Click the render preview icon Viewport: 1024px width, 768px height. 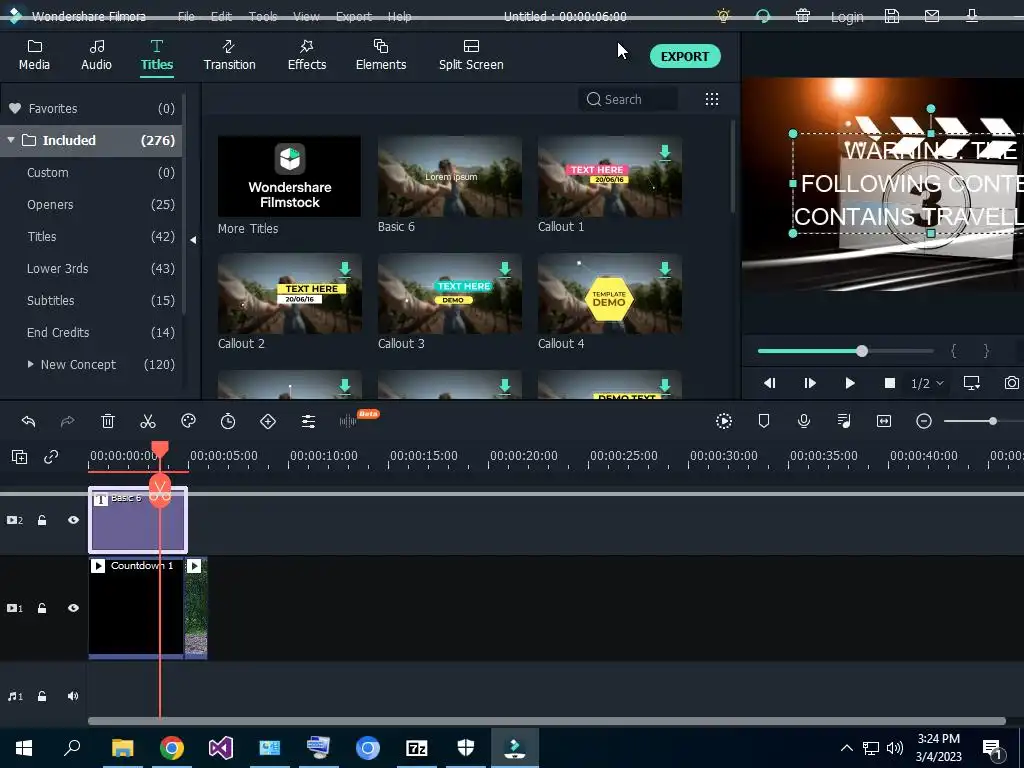point(724,421)
